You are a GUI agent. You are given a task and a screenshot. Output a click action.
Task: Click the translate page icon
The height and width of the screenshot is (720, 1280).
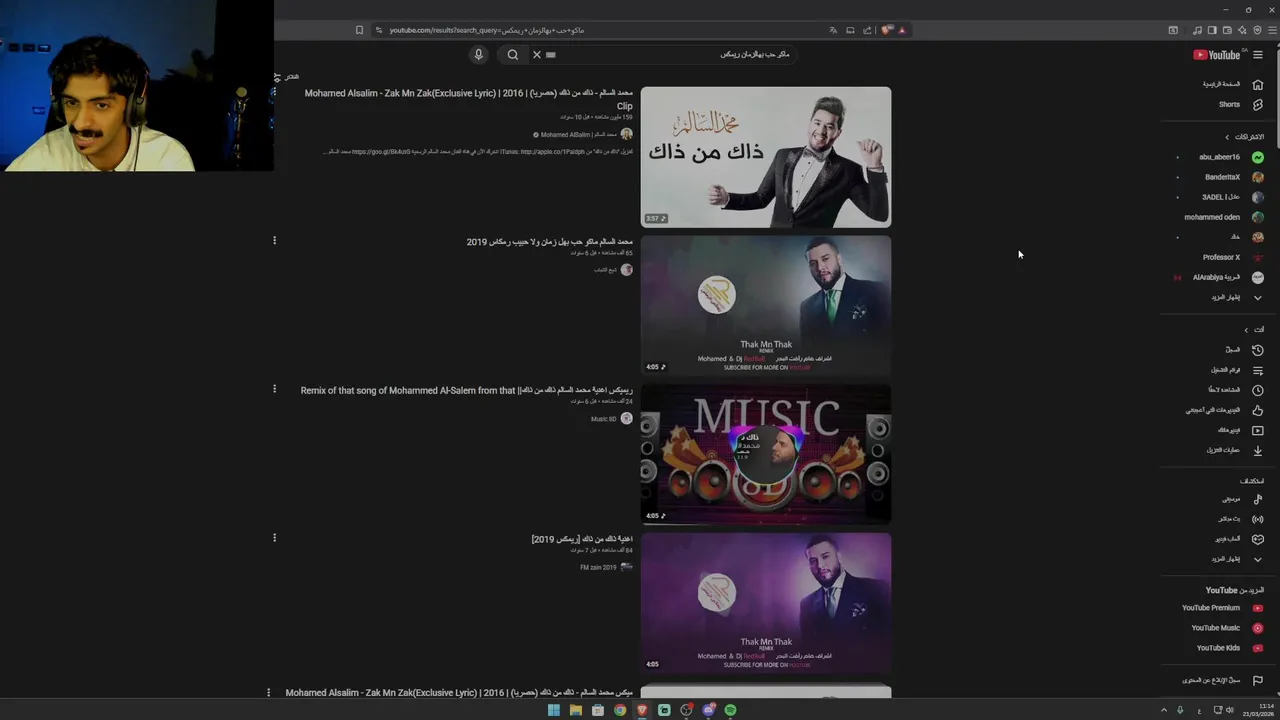[x=833, y=30]
